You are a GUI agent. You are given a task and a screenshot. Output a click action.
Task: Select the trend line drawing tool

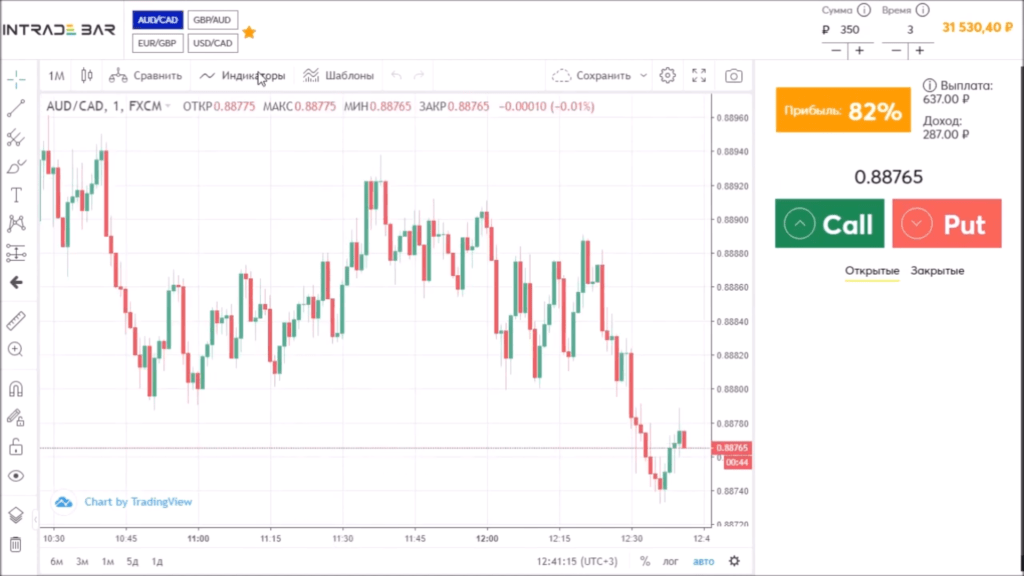click(16, 109)
